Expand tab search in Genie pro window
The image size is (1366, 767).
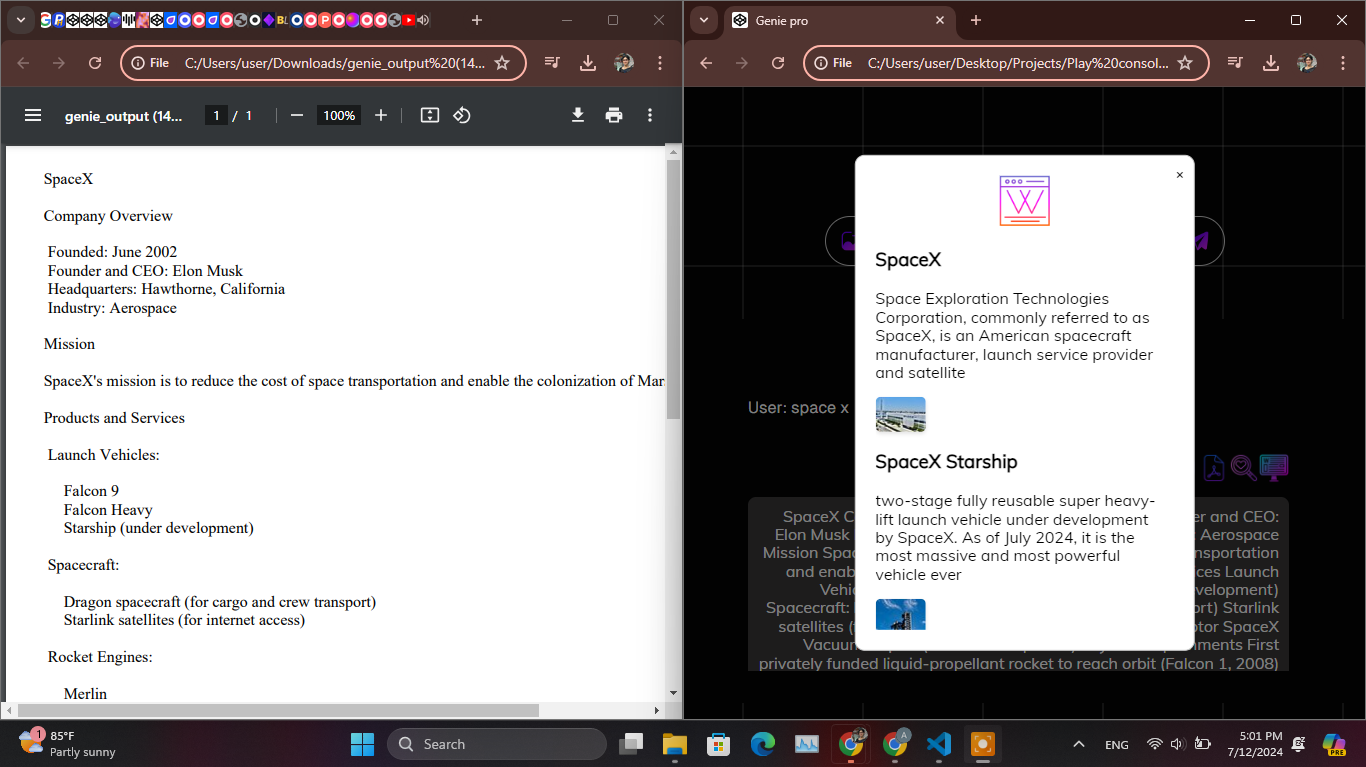704,20
